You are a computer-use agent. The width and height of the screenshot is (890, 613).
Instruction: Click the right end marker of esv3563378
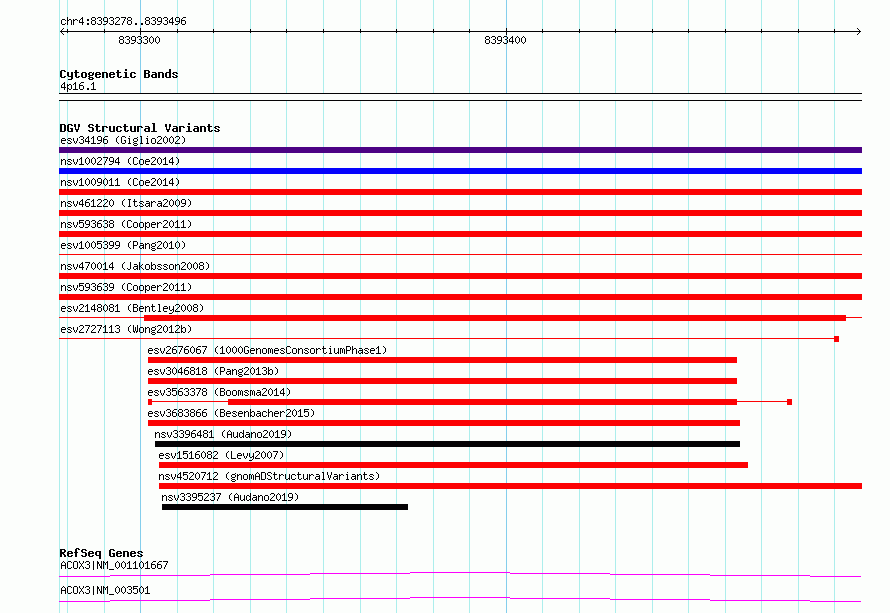[x=790, y=402]
